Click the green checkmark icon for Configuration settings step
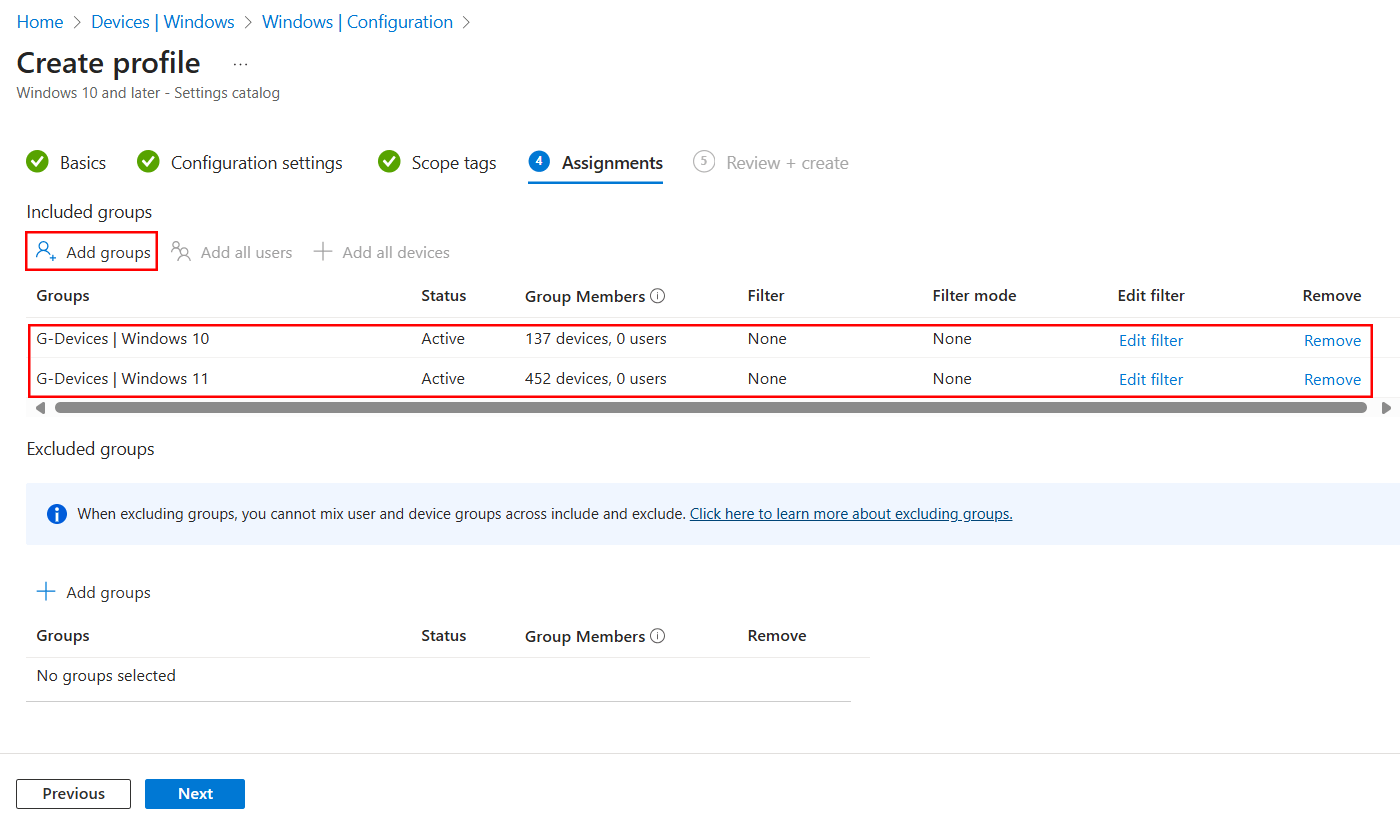Screen dimensions: 1400x813 tap(148, 162)
